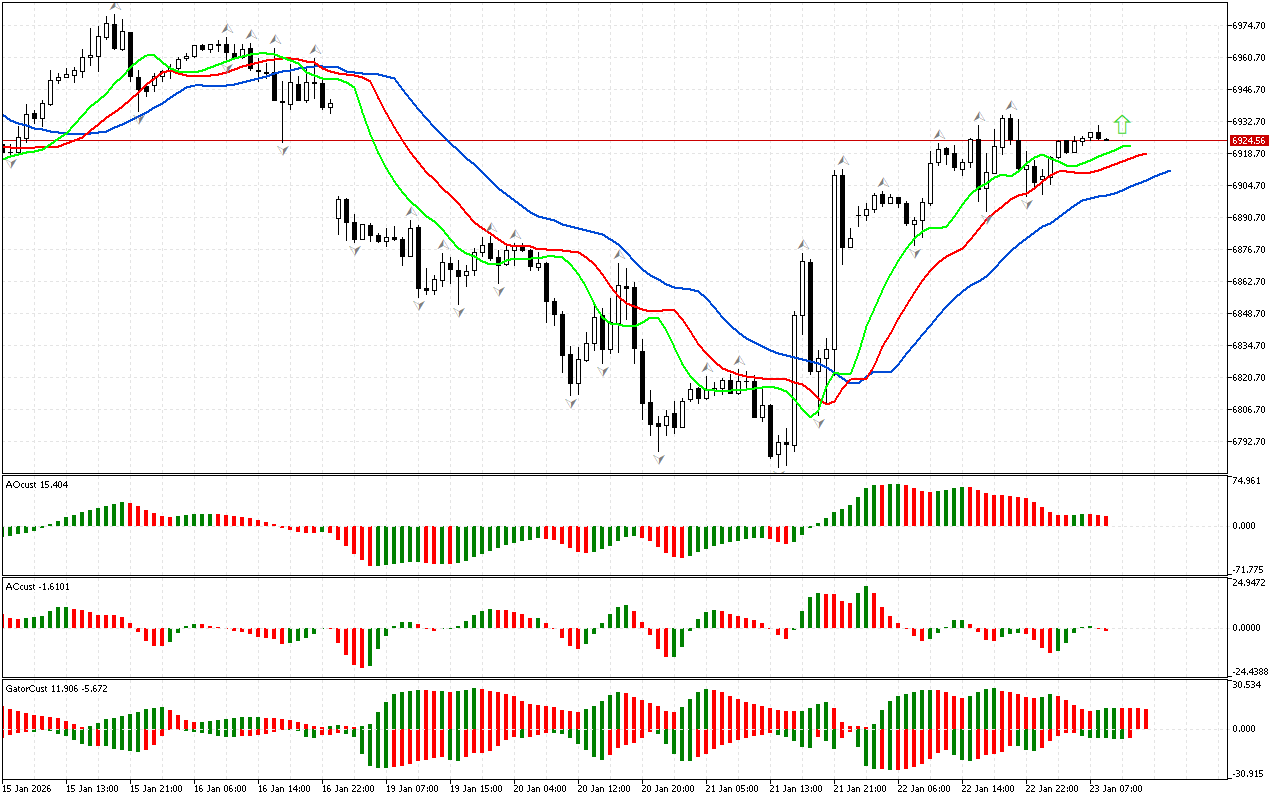Select the 15 Jan 2026 date label
This screenshot has height=800, width=1280.
pyautogui.click(x=27, y=789)
